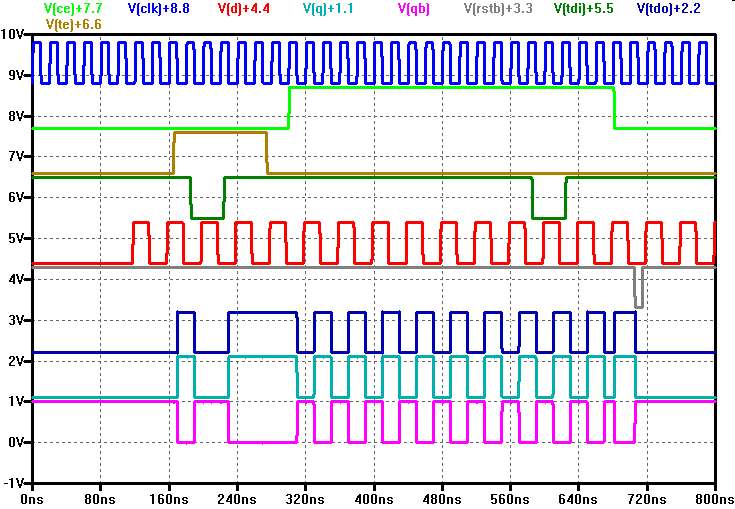Click the 10V label on vertical axis

(x=13, y=35)
